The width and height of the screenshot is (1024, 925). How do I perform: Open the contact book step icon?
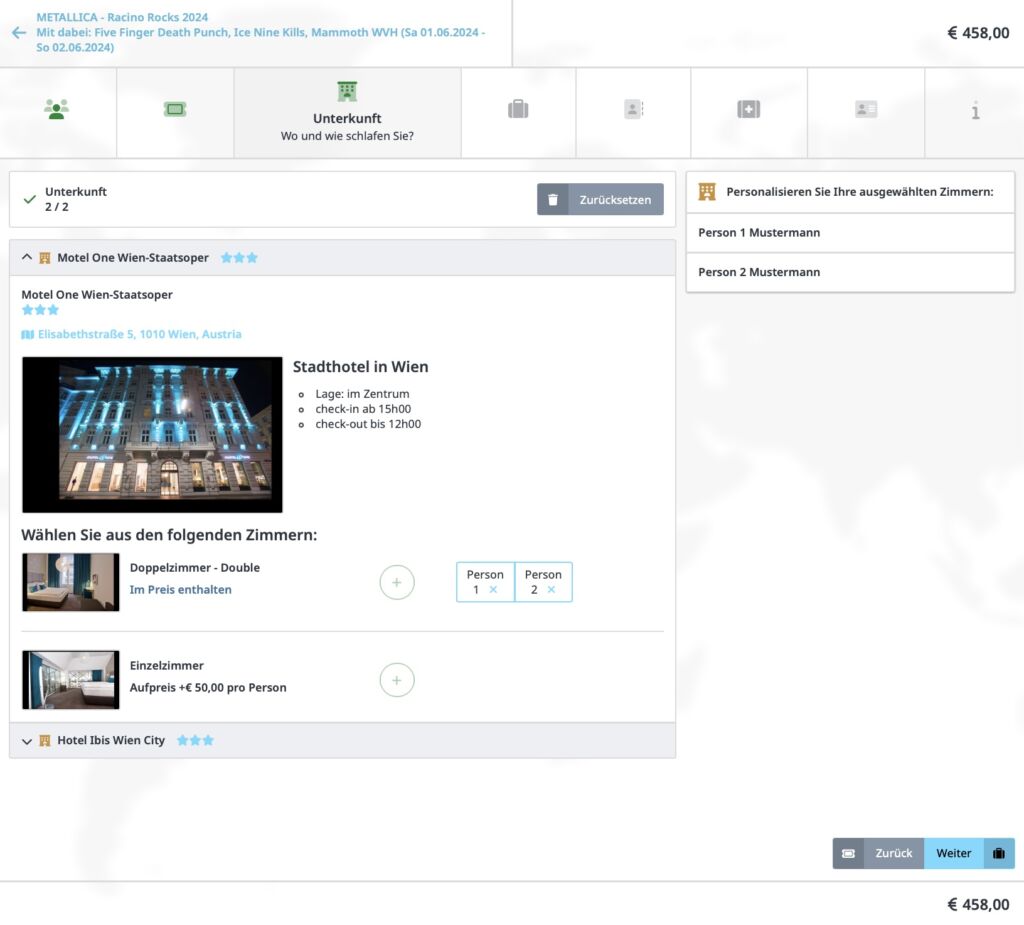633,110
